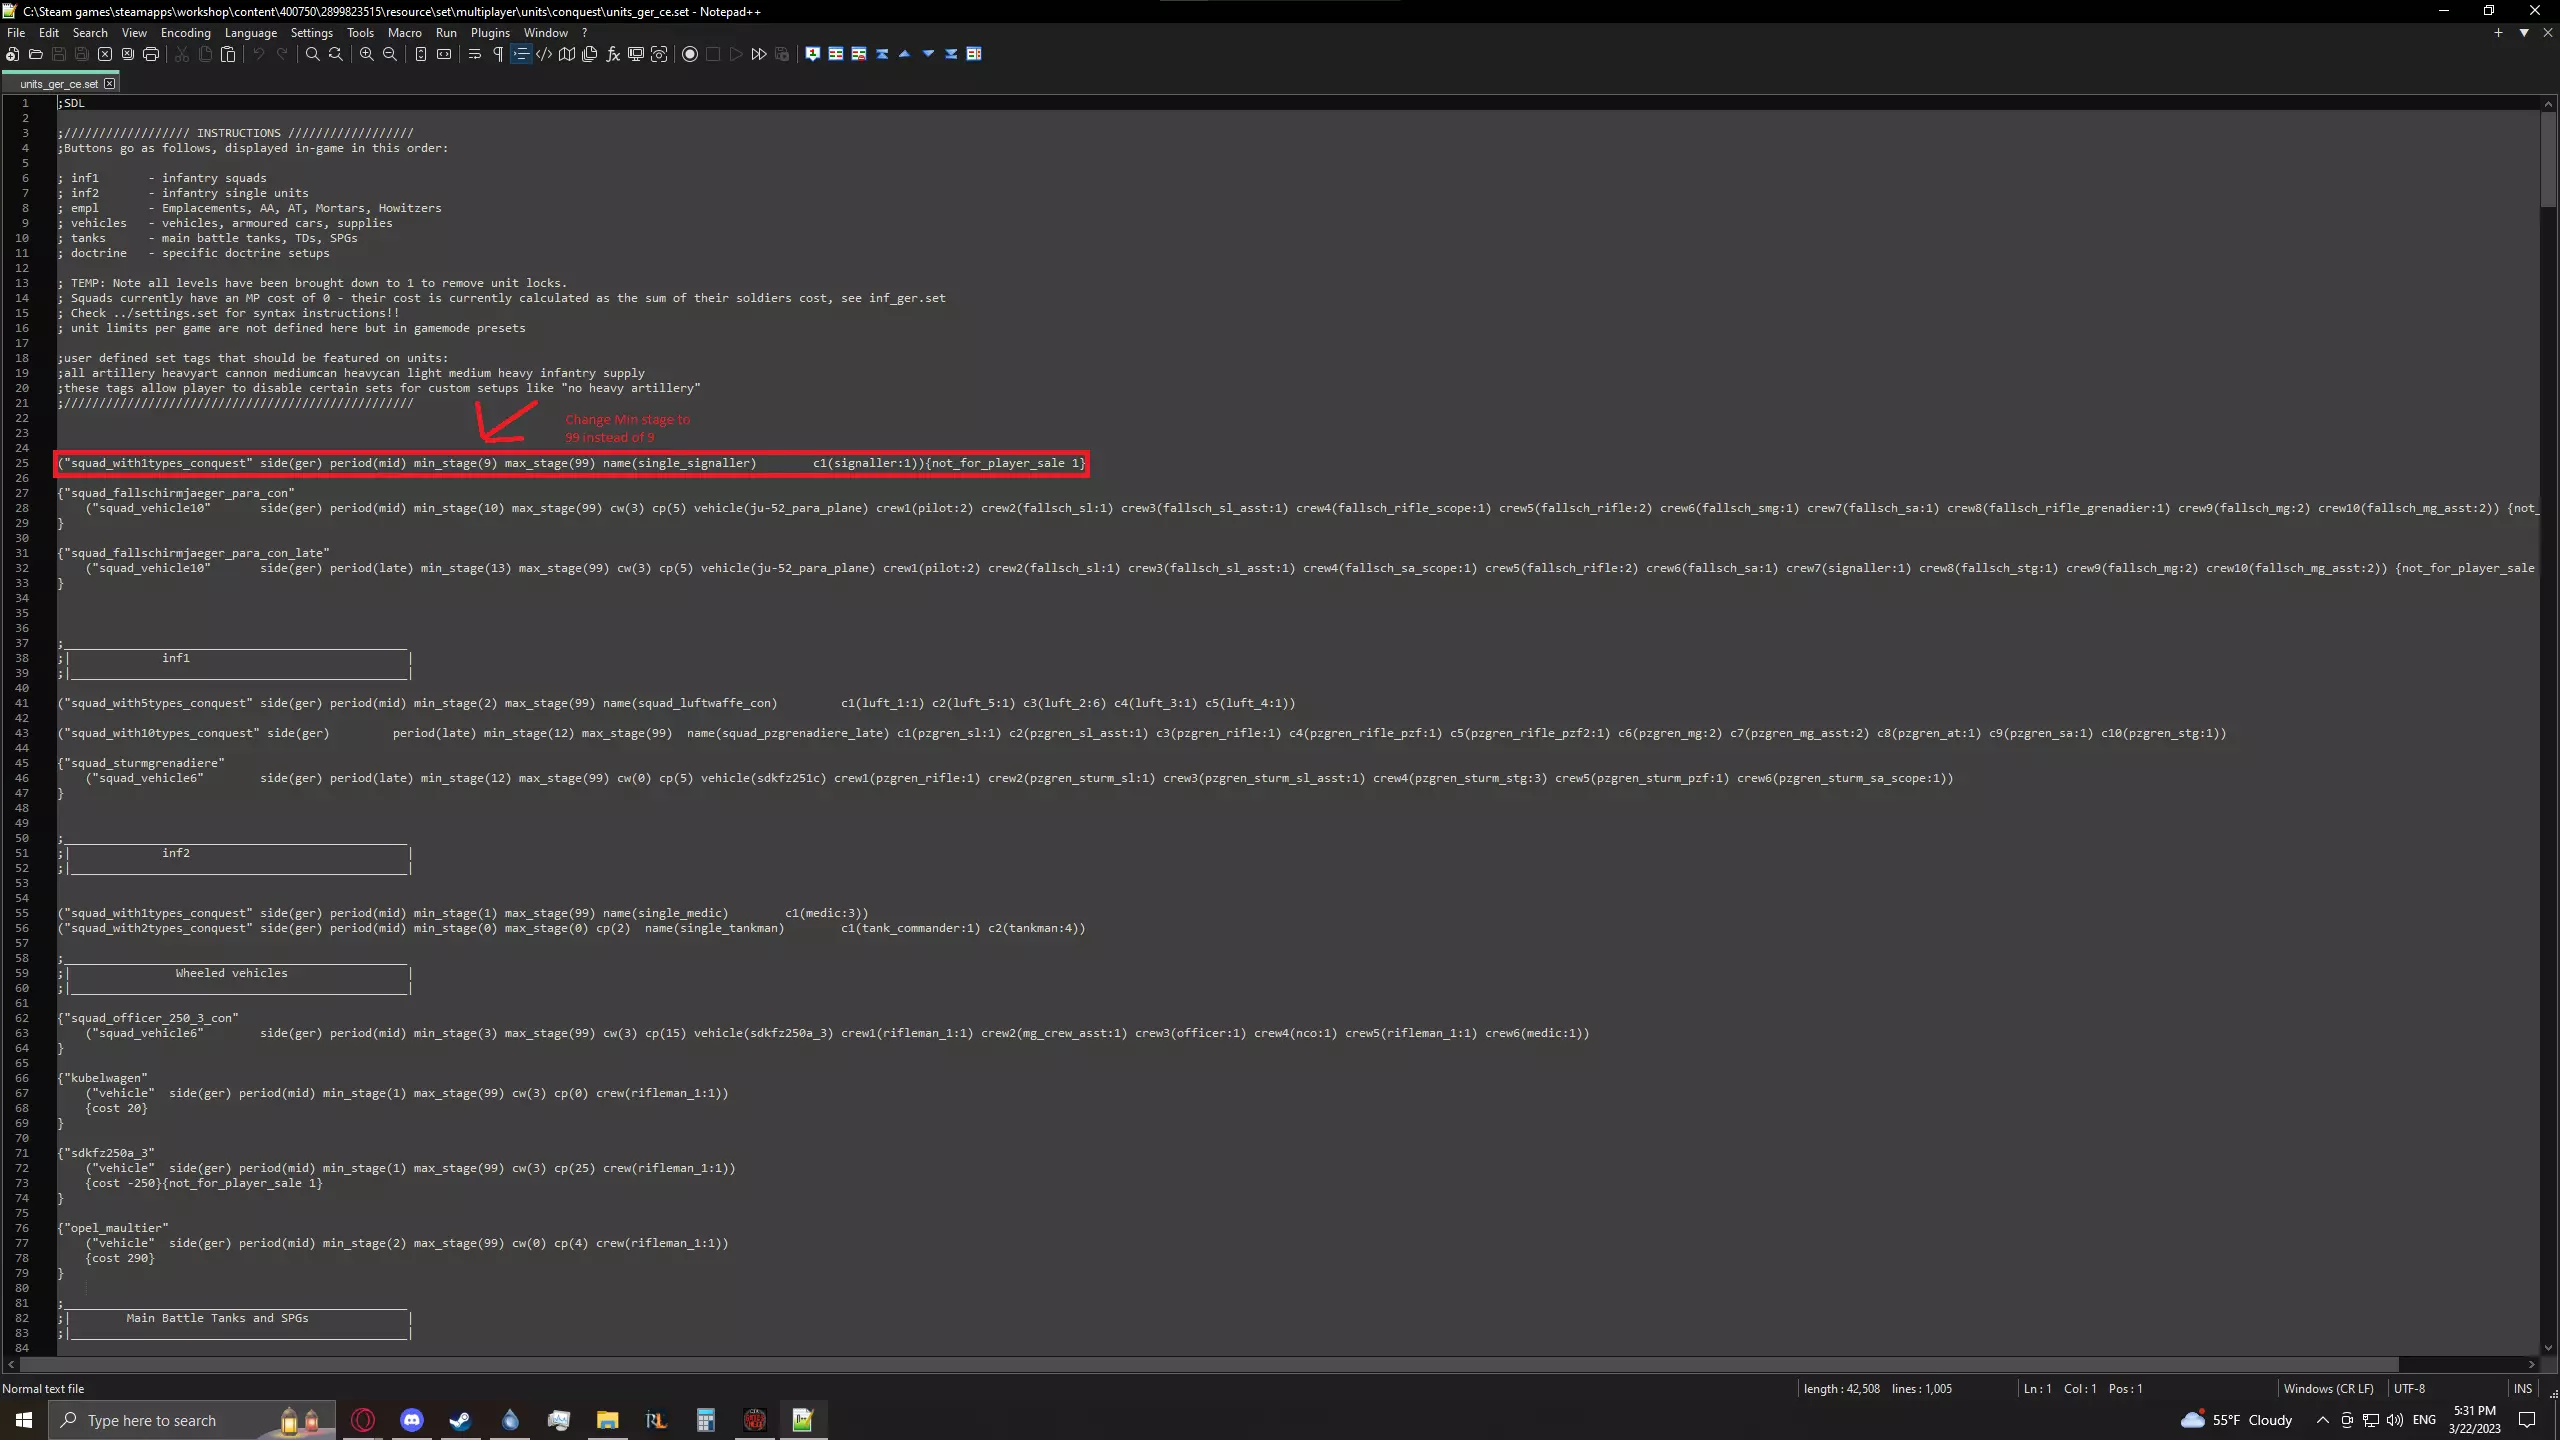Open the Plugins menu
2560x1440 pixels.
490,33
